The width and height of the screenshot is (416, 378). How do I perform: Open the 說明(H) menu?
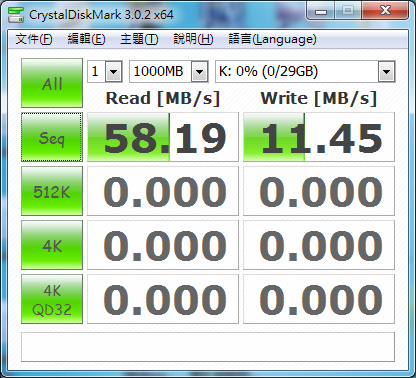pyautogui.click(x=193, y=39)
